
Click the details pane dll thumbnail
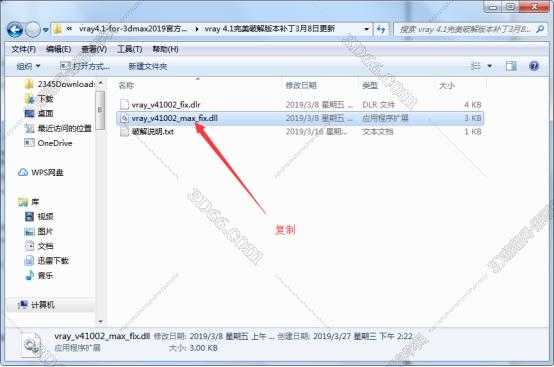tap(32, 344)
